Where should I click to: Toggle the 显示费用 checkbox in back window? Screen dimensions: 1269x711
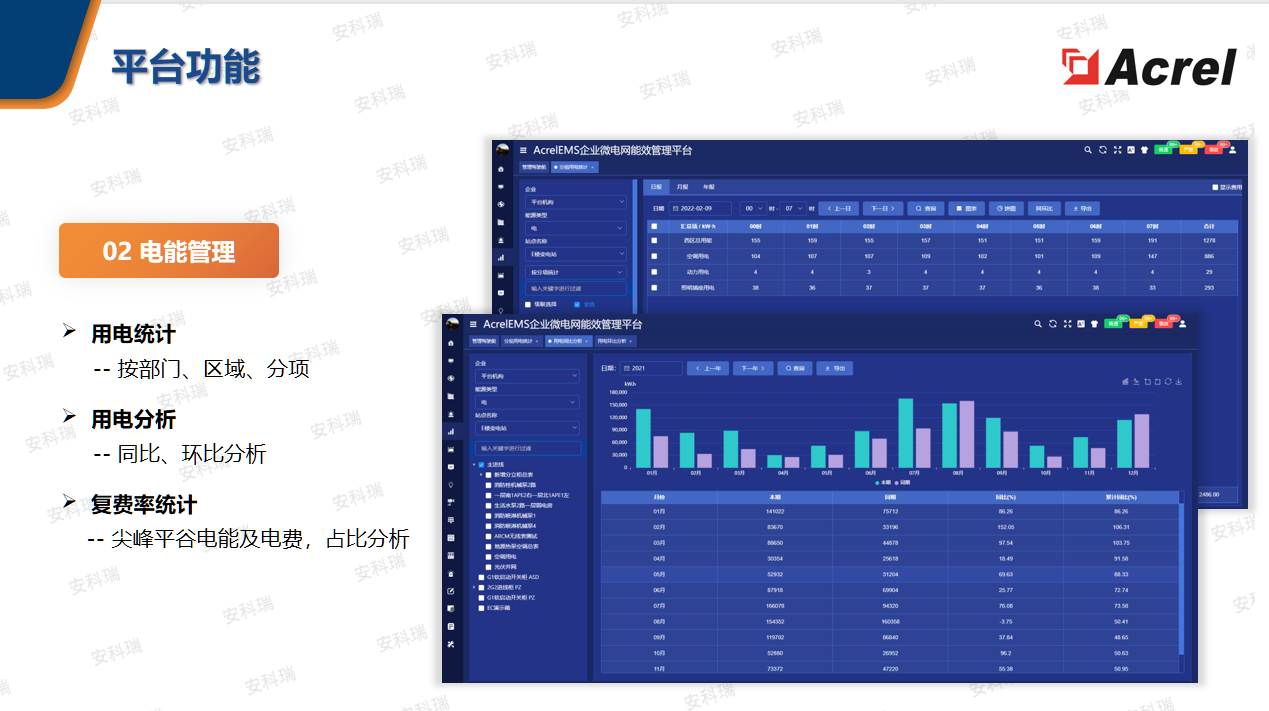click(x=1215, y=187)
